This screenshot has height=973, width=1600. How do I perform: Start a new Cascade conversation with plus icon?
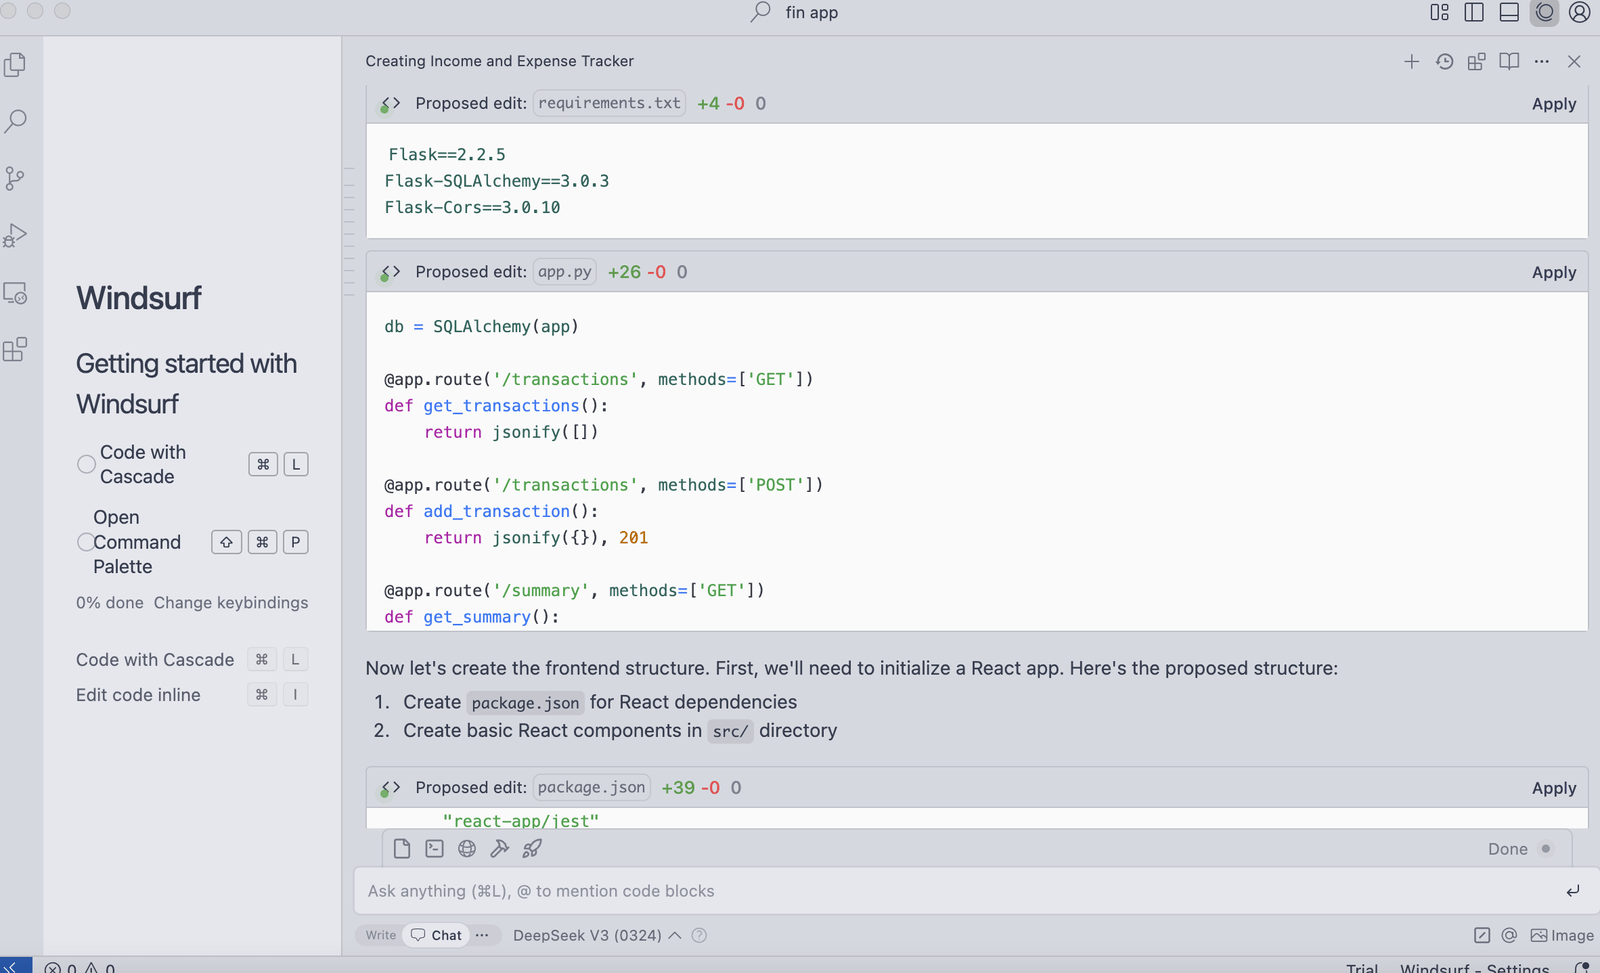coord(1412,62)
